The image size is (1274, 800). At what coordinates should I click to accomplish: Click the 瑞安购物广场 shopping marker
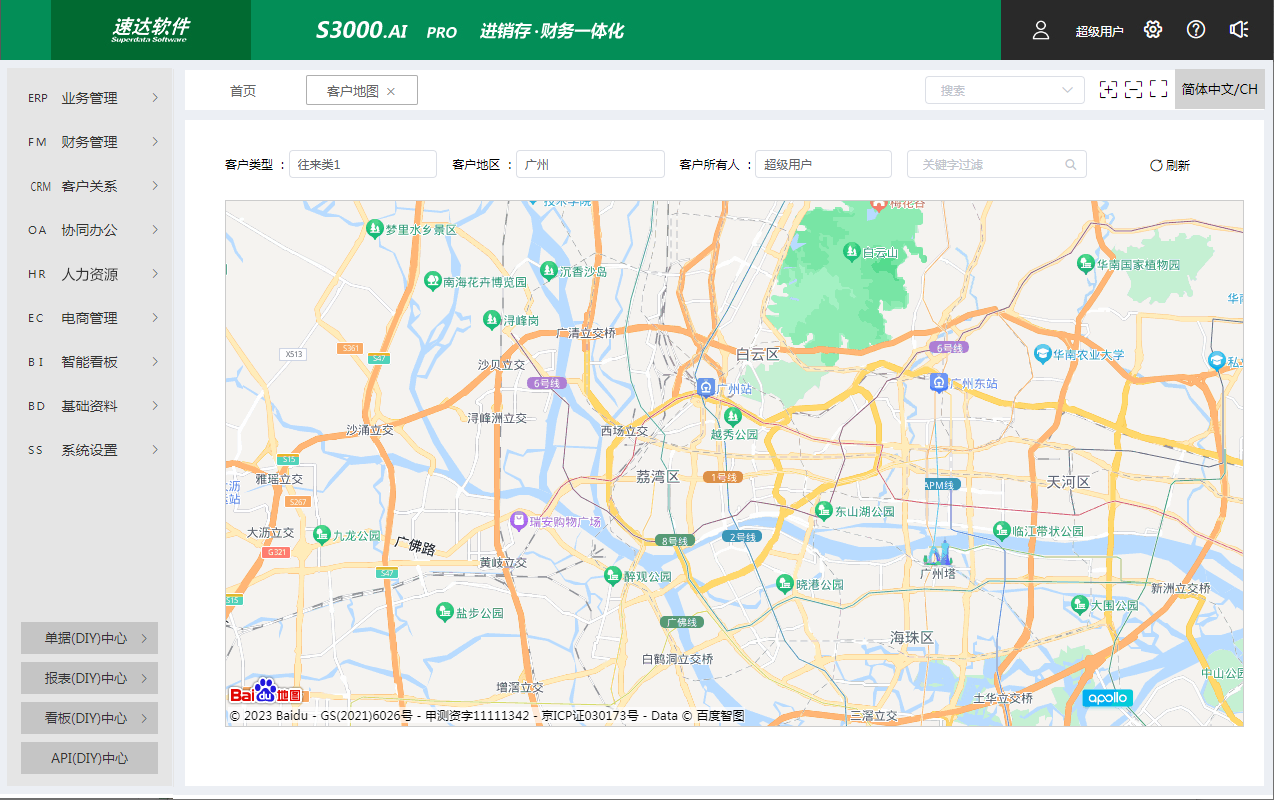pyautogui.click(x=518, y=520)
